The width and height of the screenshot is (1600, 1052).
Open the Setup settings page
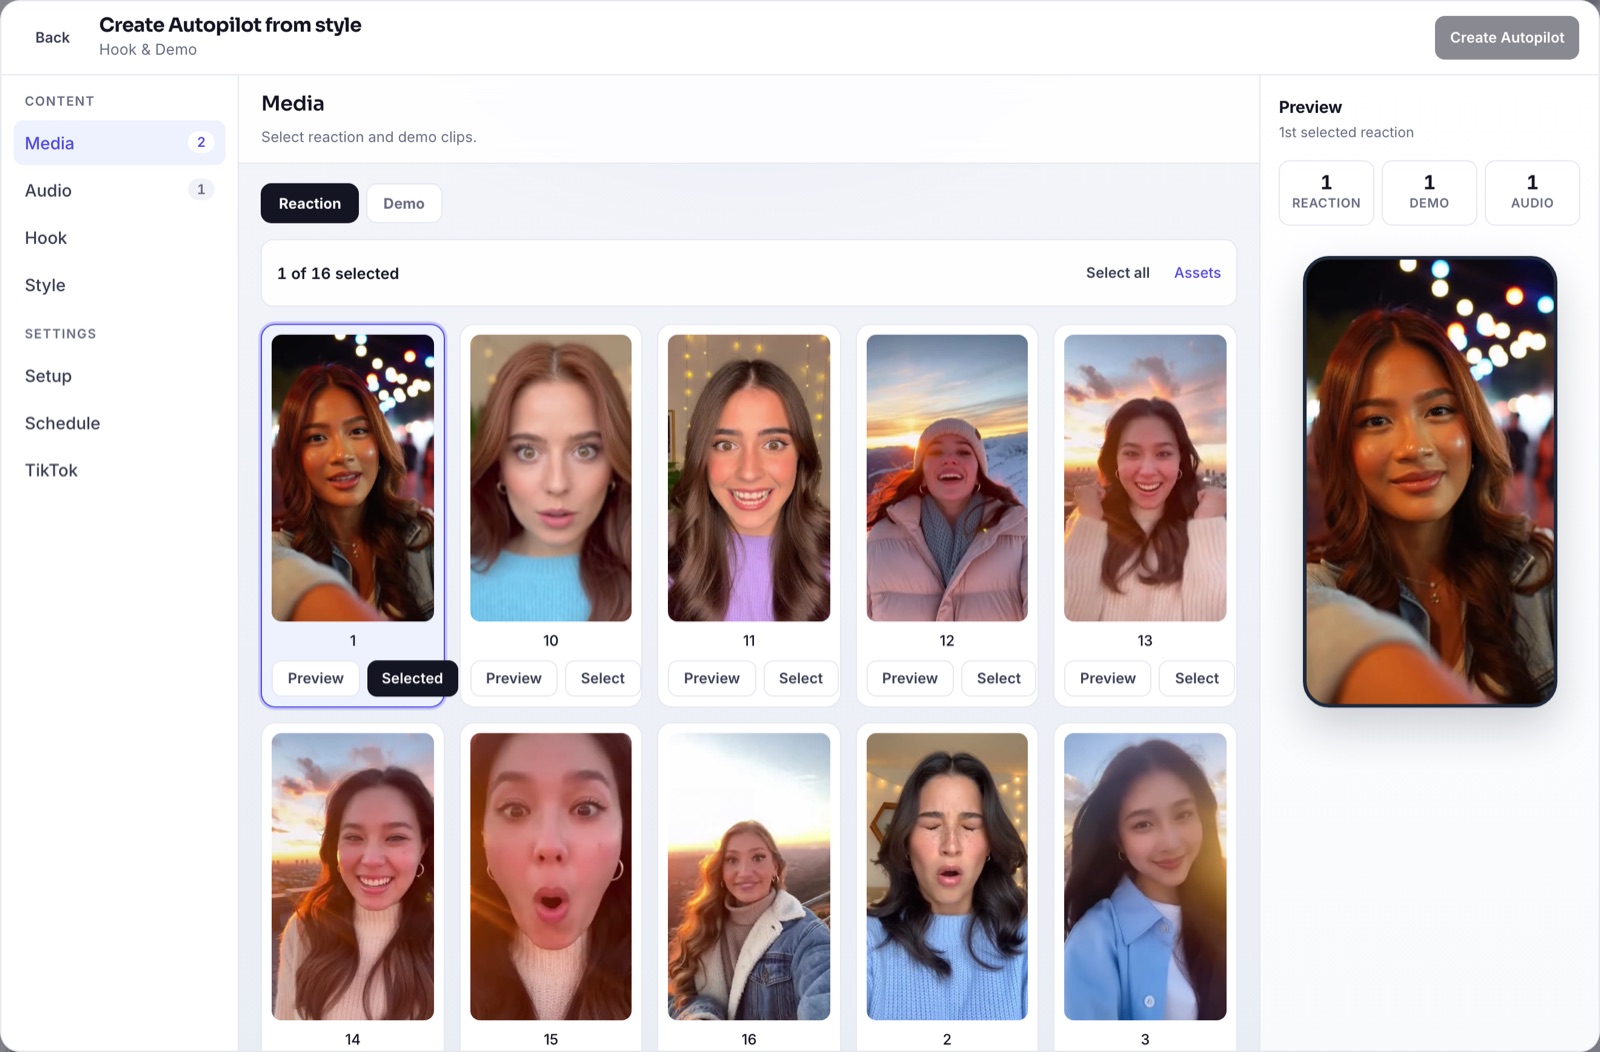[119, 376]
